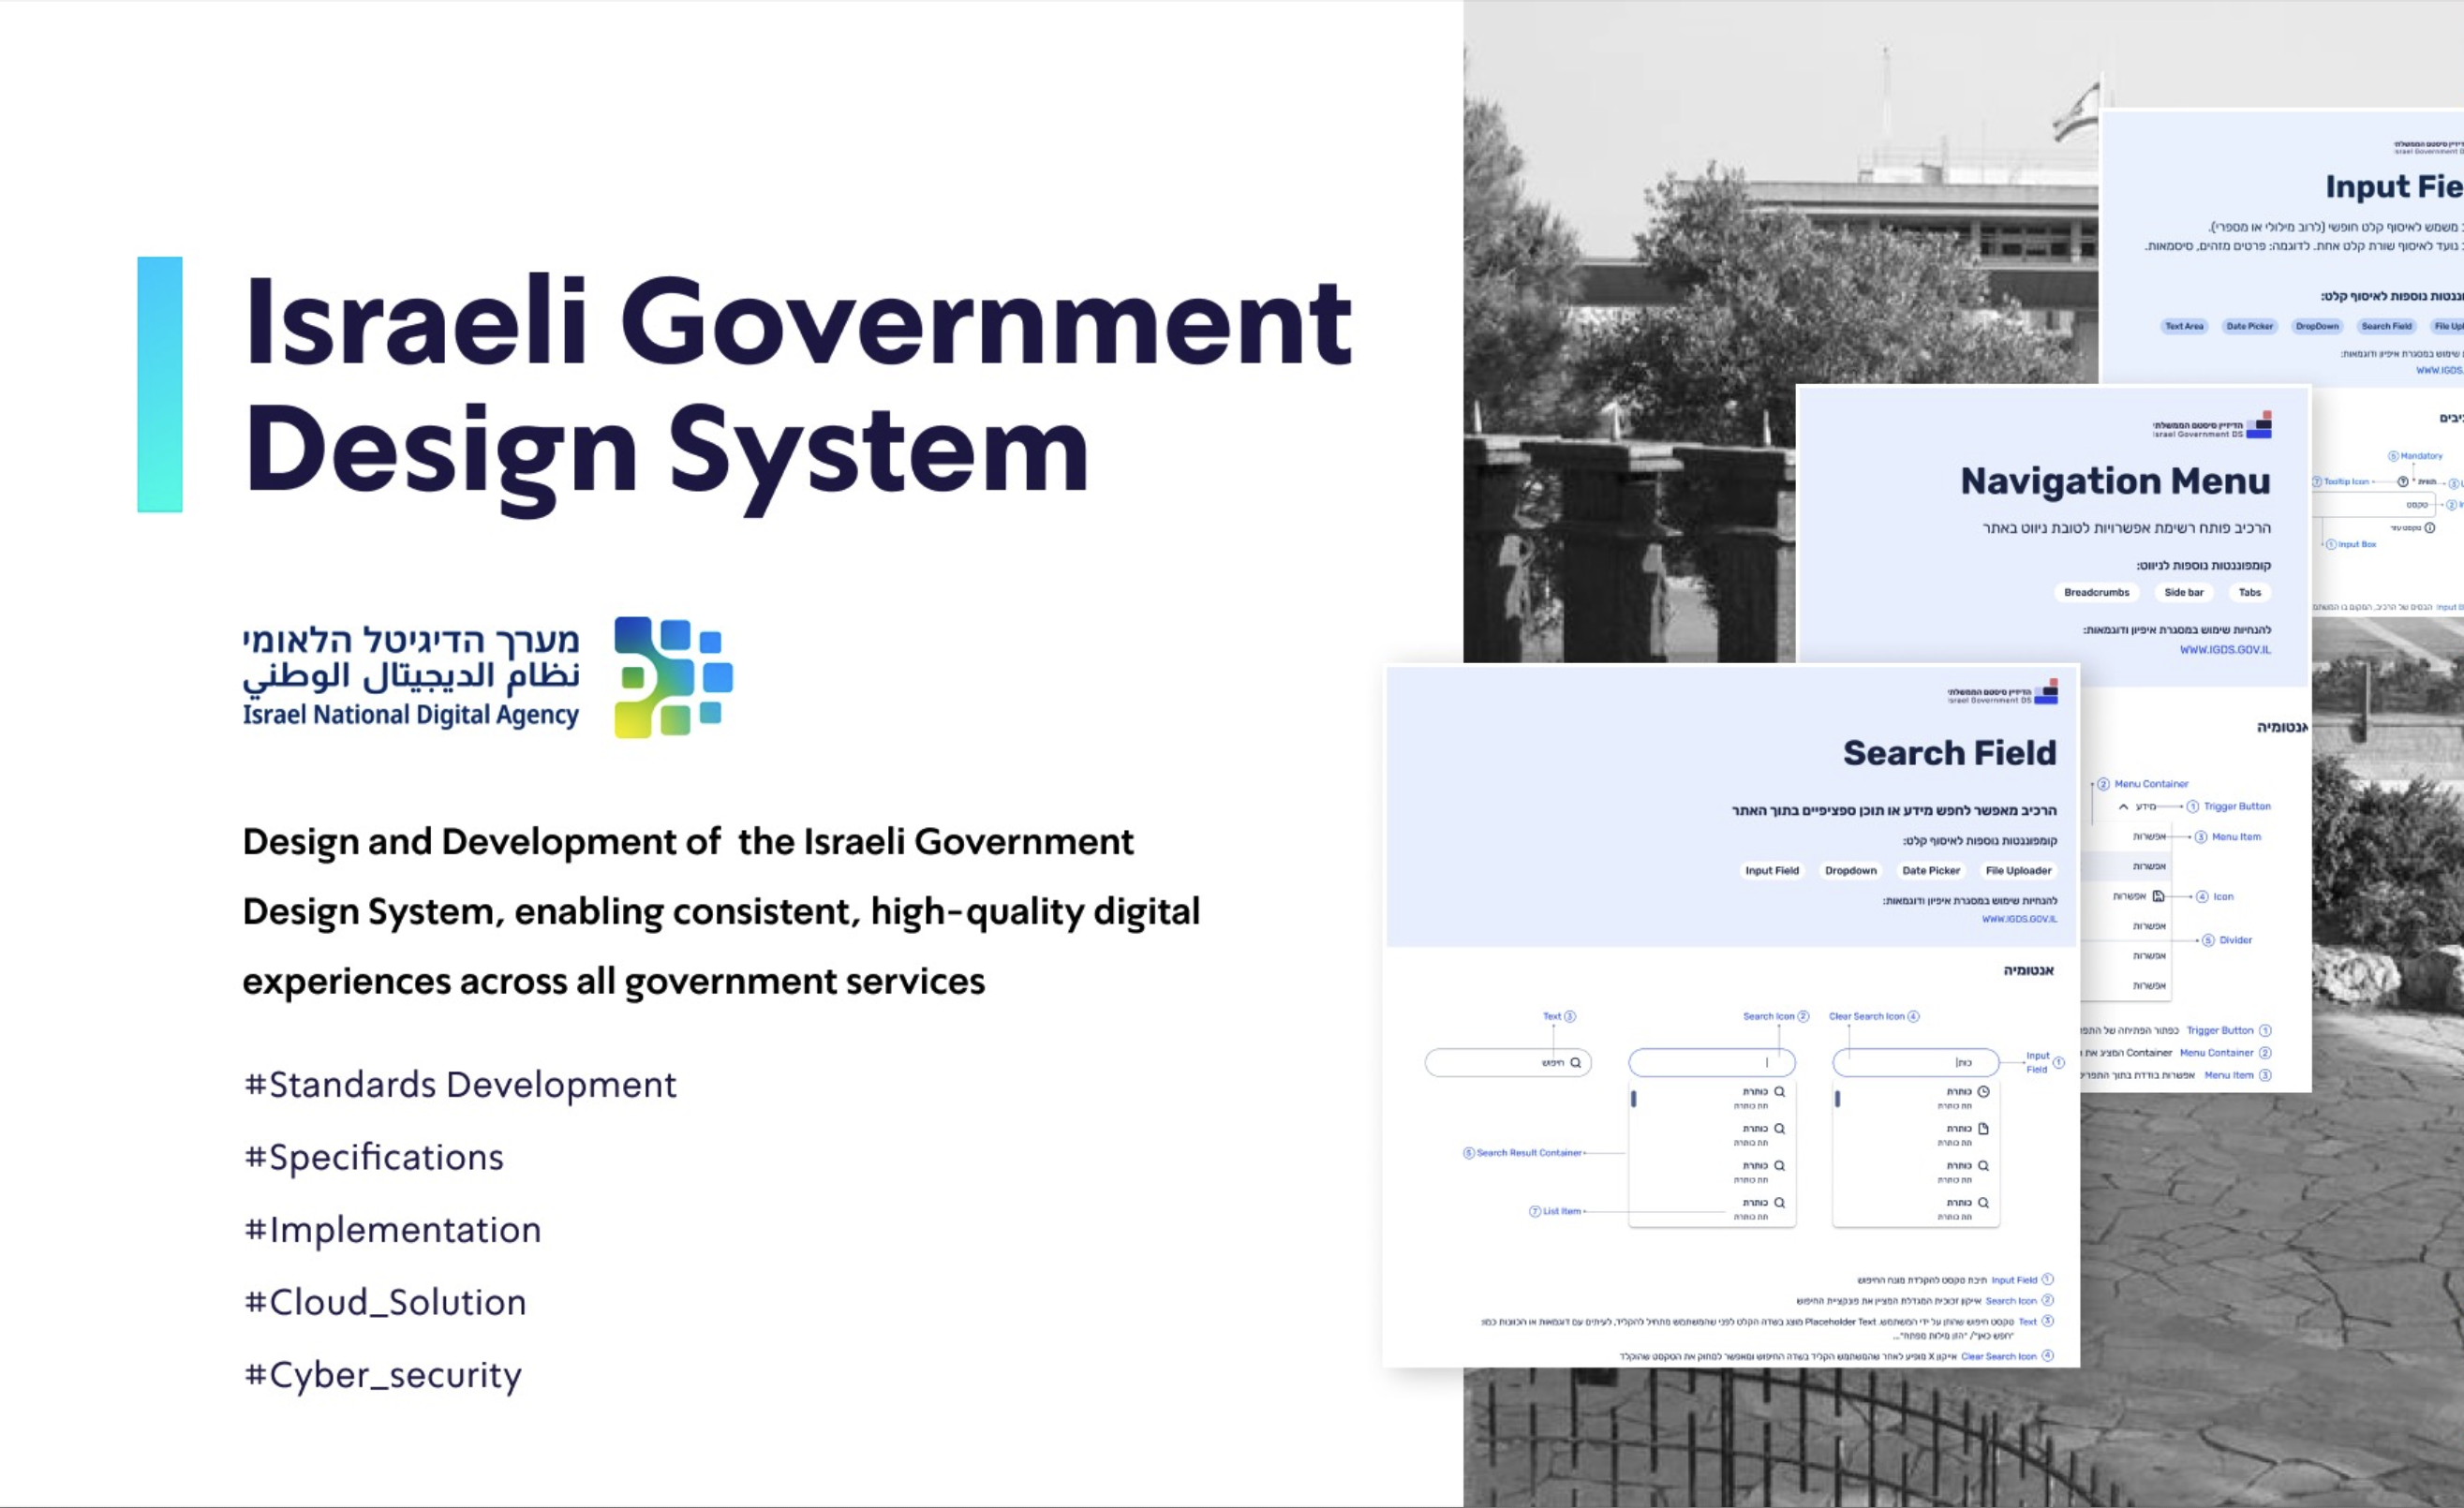Click the 'Mandatory' label on Input Field card

click(x=2421, y=456)
